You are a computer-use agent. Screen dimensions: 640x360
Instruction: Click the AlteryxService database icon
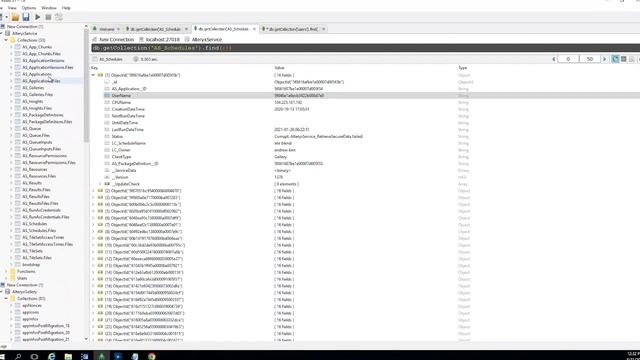point(7,33)
